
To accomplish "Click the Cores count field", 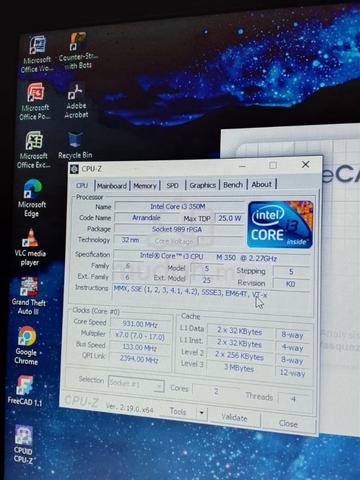I will (216, 391).
